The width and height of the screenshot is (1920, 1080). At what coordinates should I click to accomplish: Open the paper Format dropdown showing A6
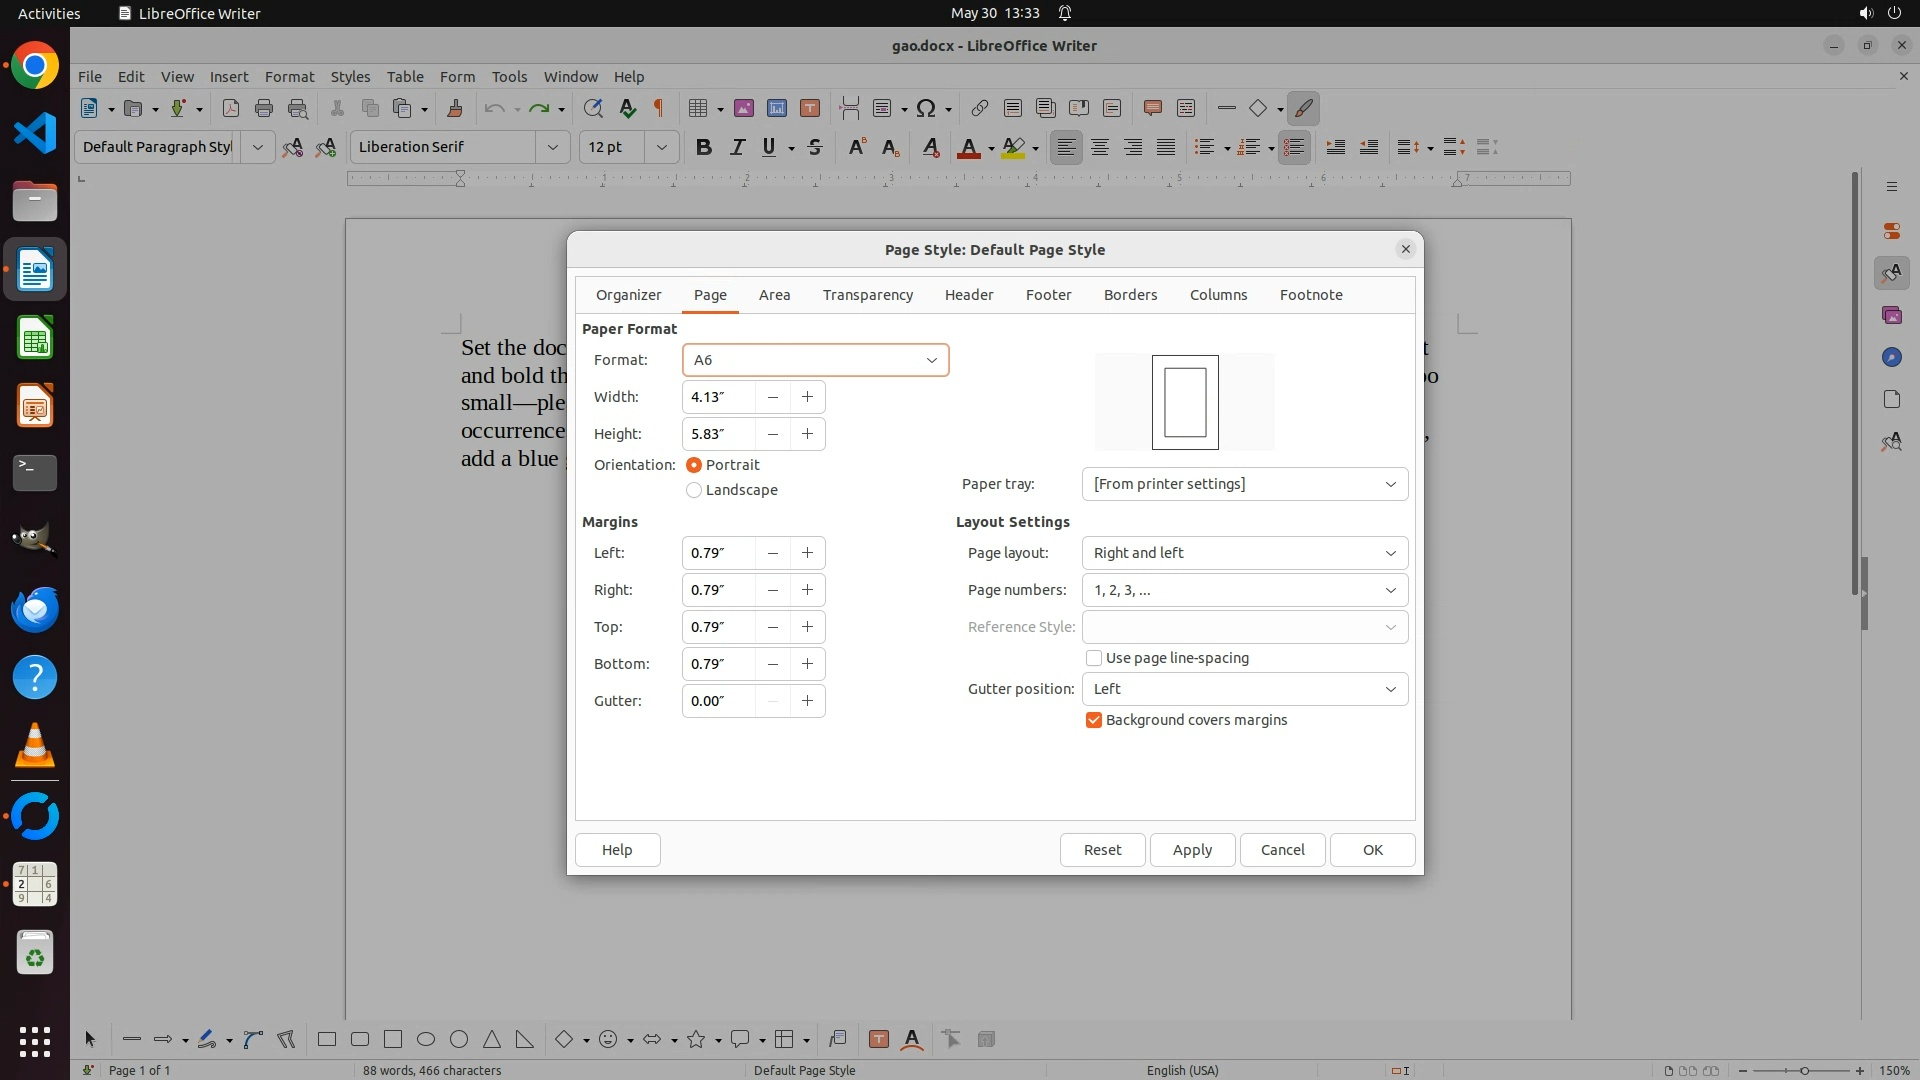pyautogui.click(x=815, y=360)
